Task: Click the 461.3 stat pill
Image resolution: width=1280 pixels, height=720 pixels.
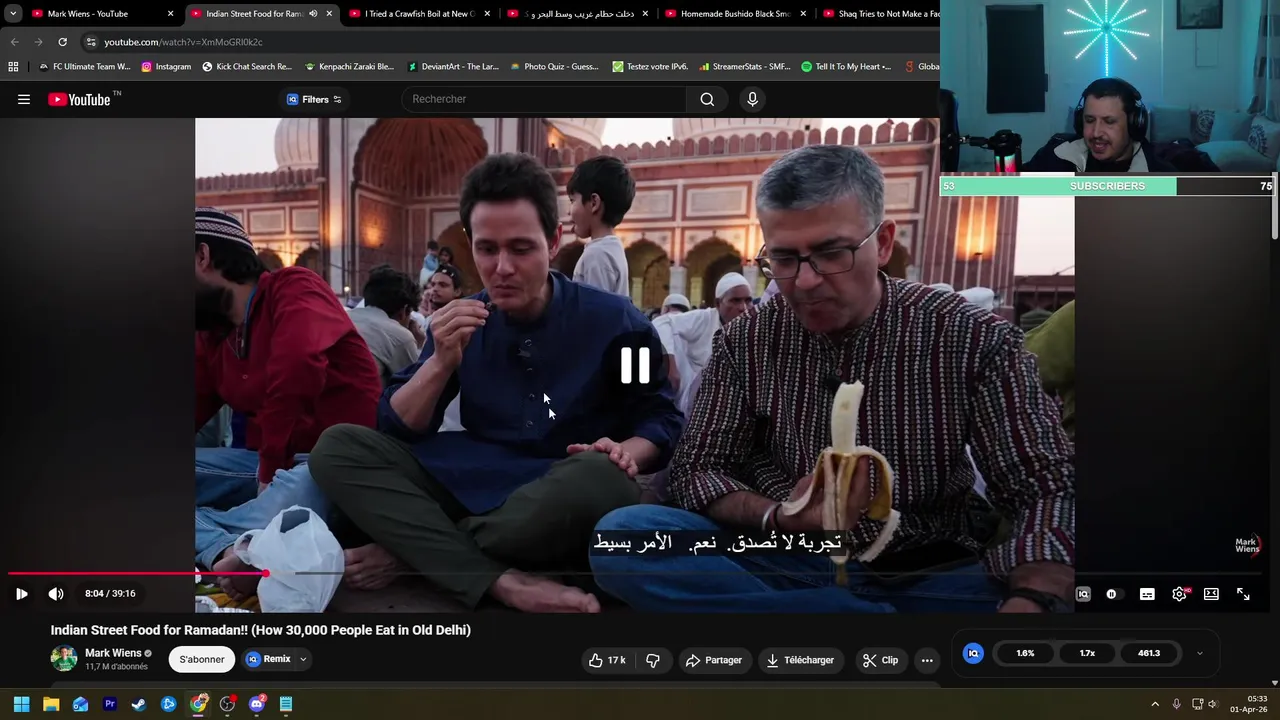Action: [x=1149, y=653]
